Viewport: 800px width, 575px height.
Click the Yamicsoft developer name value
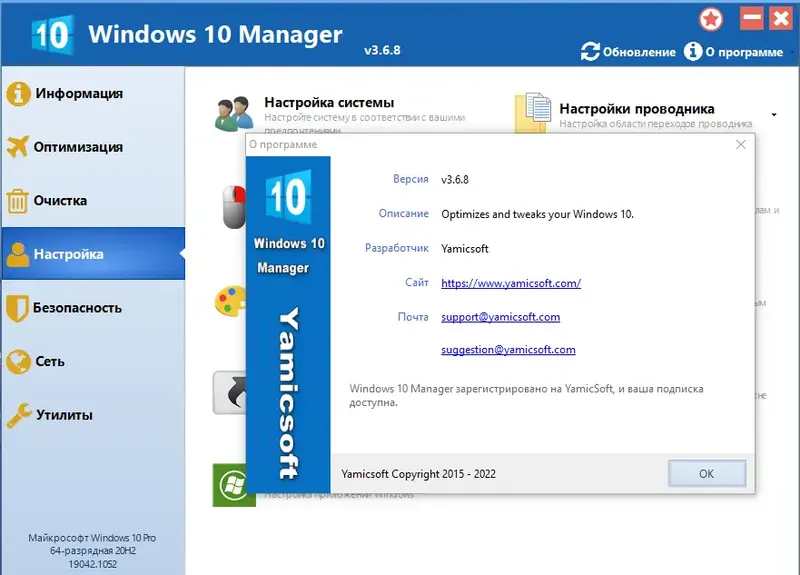[465, 248]
